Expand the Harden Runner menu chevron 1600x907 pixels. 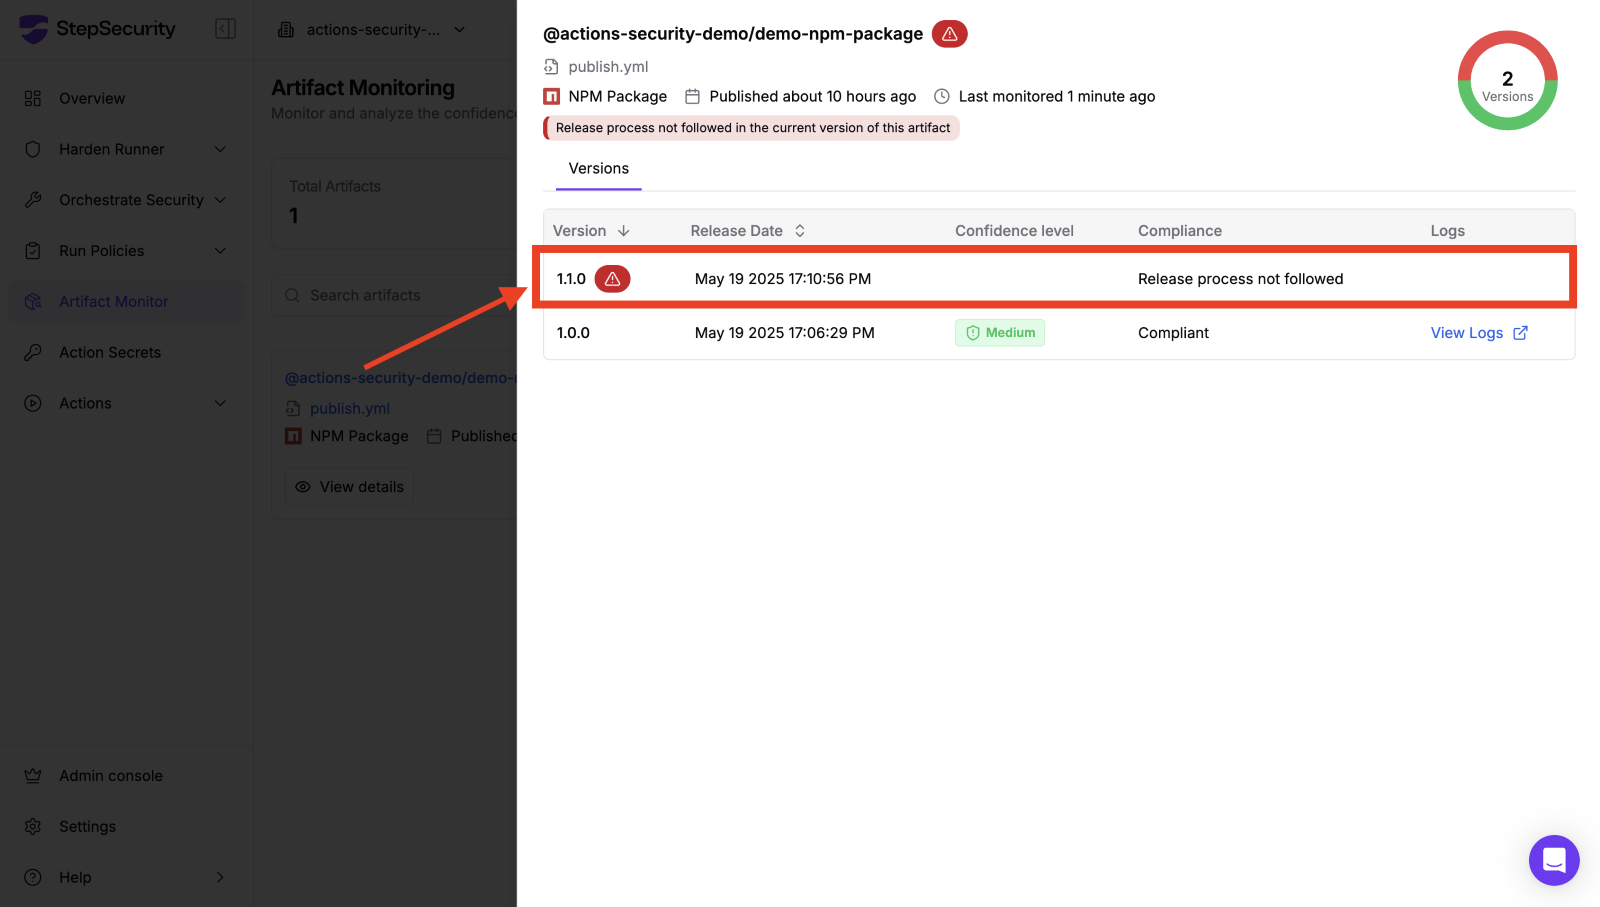coord(221,149)
